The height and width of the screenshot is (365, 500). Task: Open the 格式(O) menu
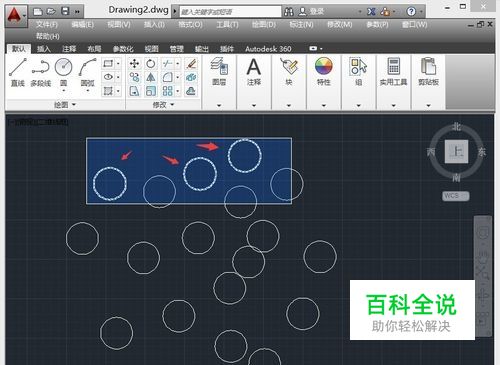tap(190, 24)
